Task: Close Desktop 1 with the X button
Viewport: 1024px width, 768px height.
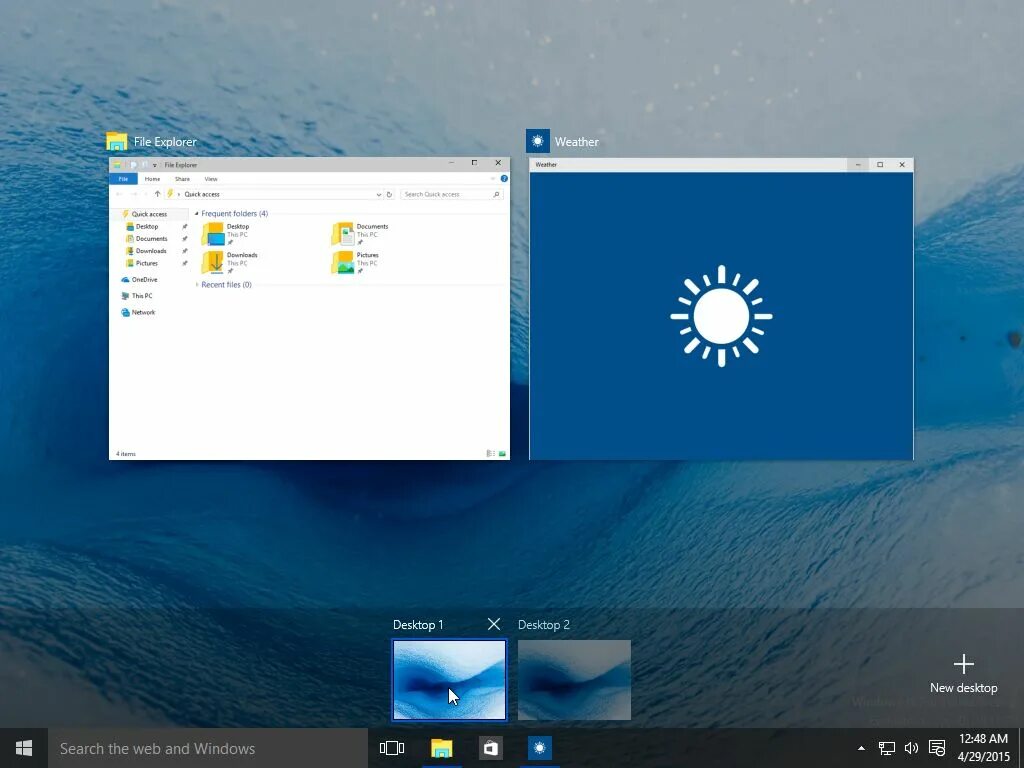Action: (494, 624)
